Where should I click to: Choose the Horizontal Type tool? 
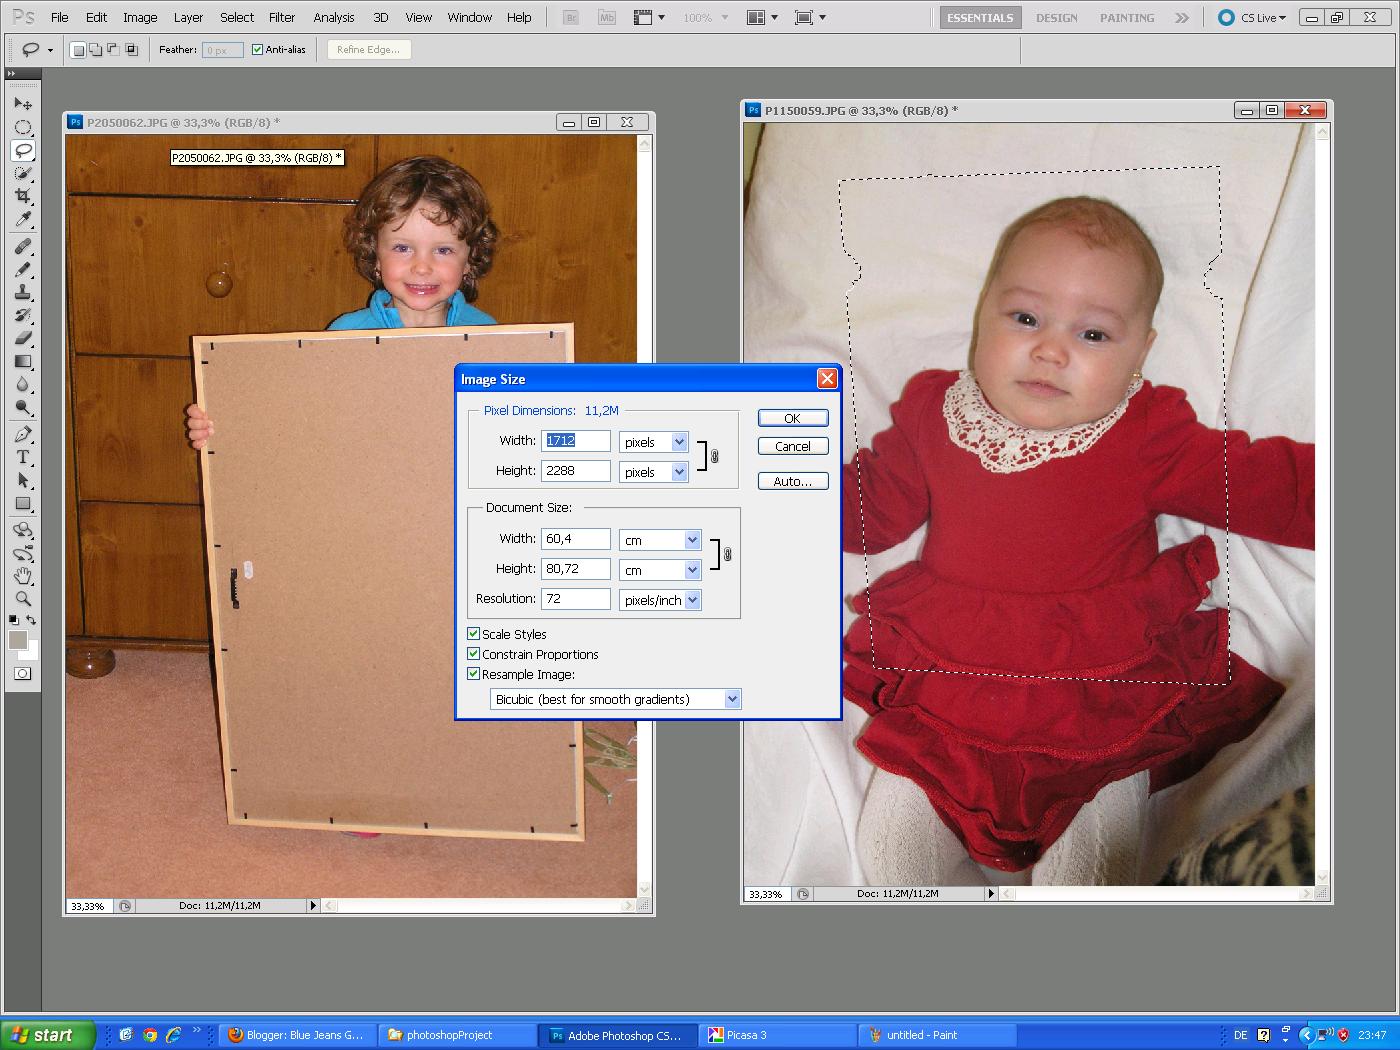pos(23,457)
